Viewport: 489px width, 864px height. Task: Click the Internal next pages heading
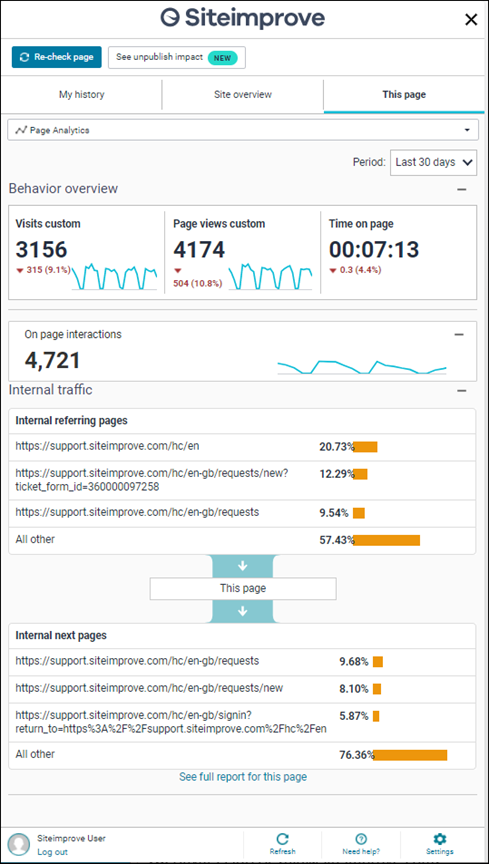point(61,635)
